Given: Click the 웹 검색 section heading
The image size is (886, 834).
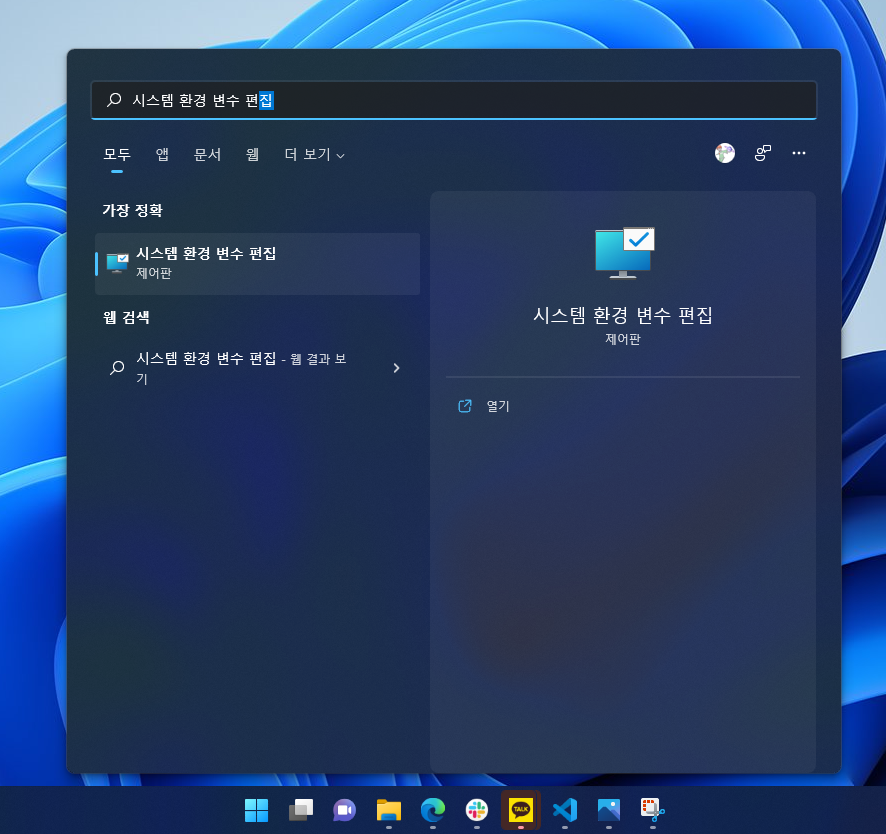Looking at the screenshot, I should tap(126, 317).
